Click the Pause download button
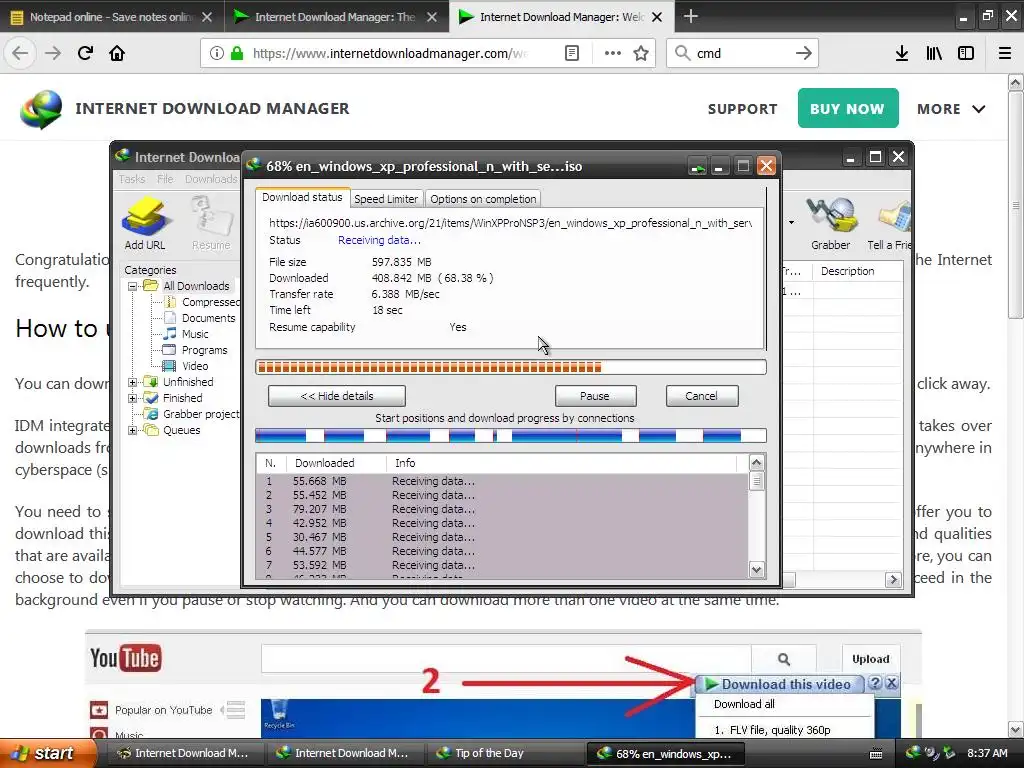This screenshot has height=768, width=1024. 595,396
